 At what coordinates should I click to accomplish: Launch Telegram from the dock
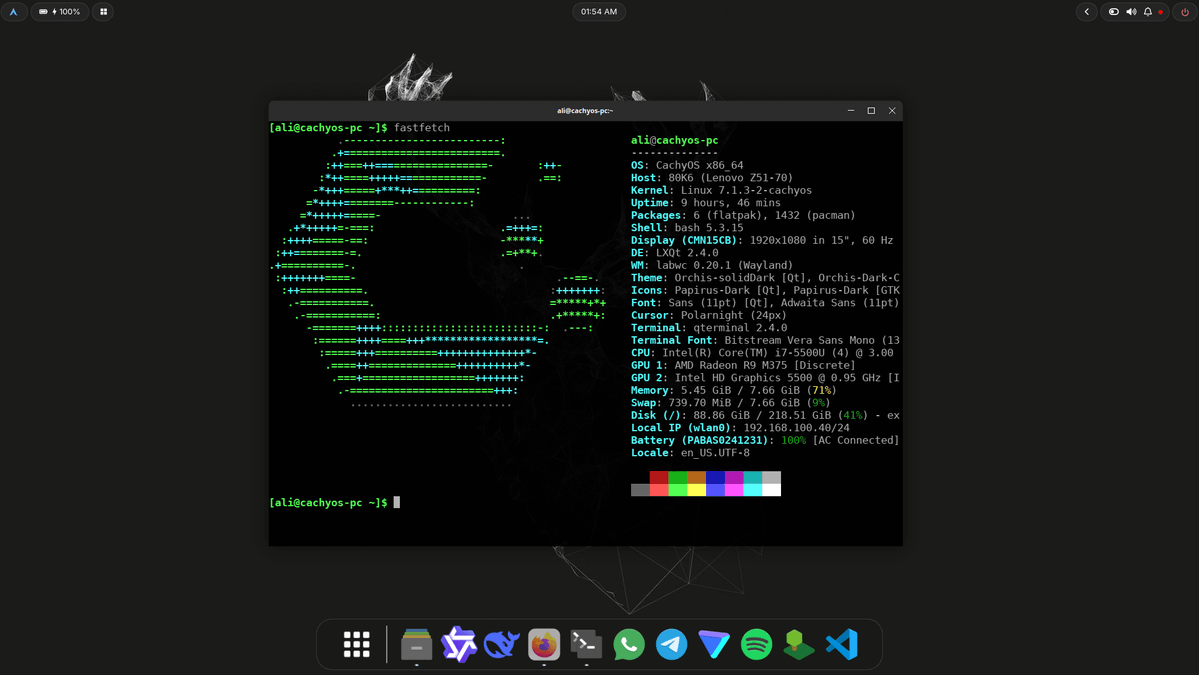(x=671, y=644)
